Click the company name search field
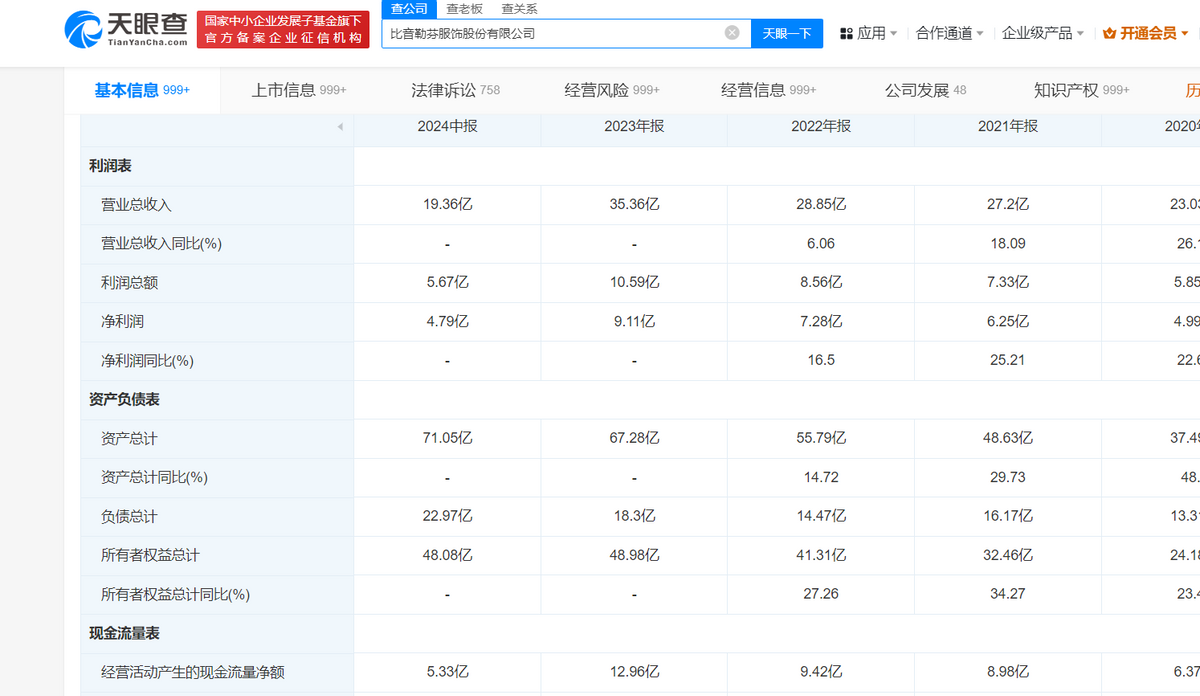This screenshot has width=1200, height=696. pos(550,33)
